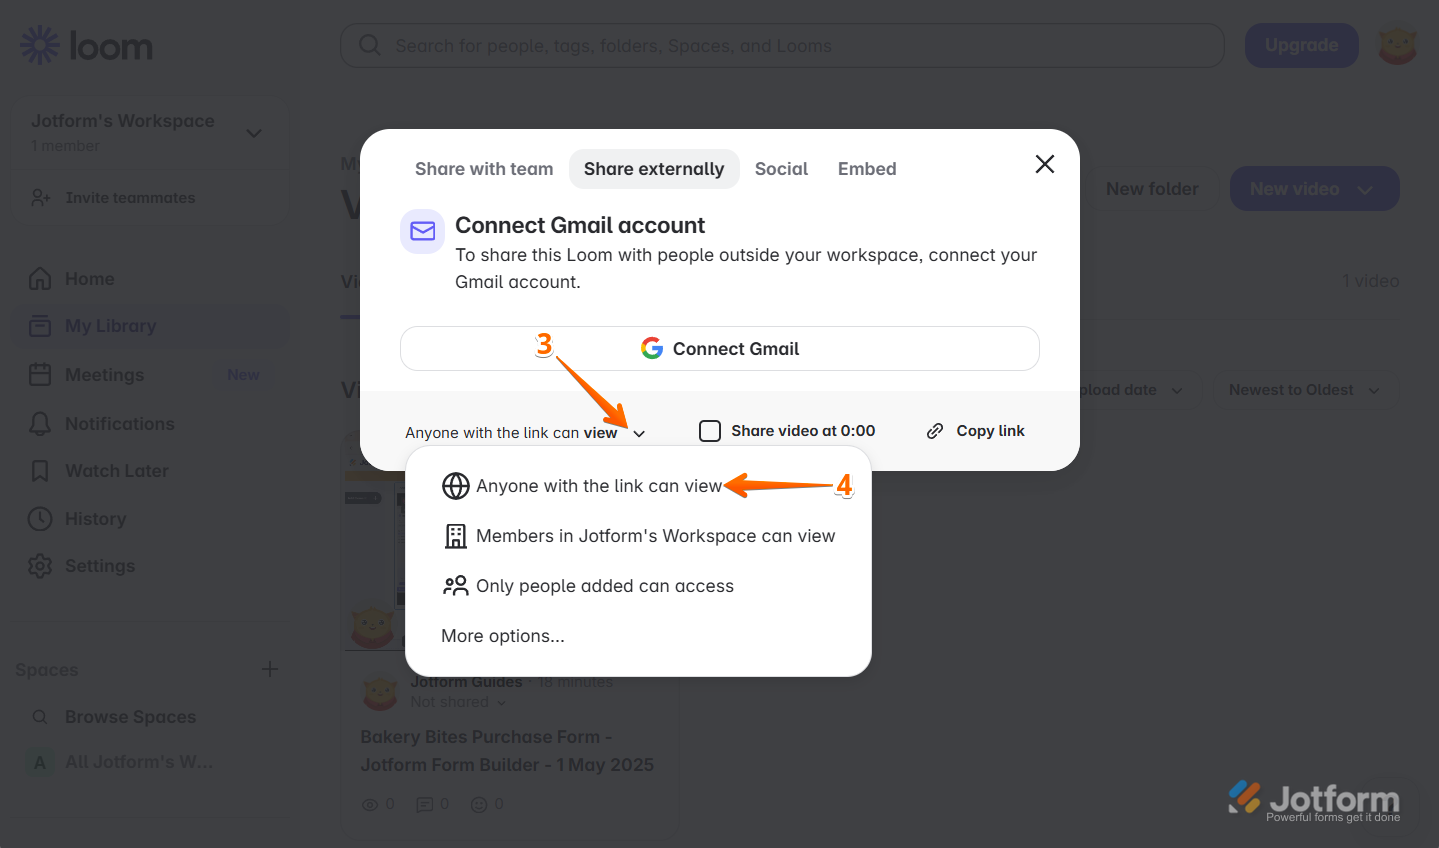Open Notifications bell icon
This screenshot has width=1439, height=848.
click(40, 424)
